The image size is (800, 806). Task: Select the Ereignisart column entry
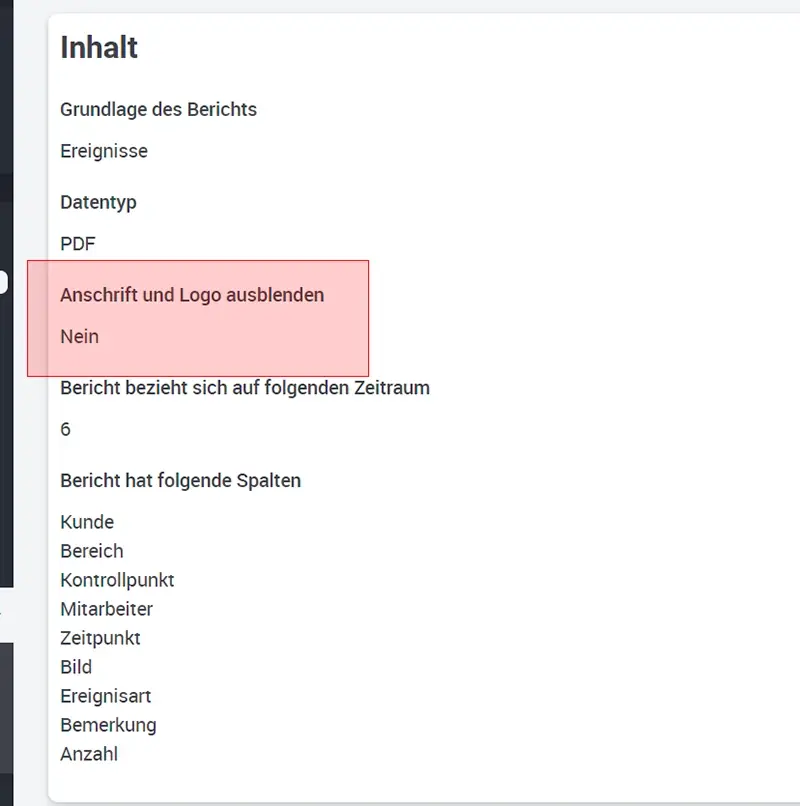point(105,696)
